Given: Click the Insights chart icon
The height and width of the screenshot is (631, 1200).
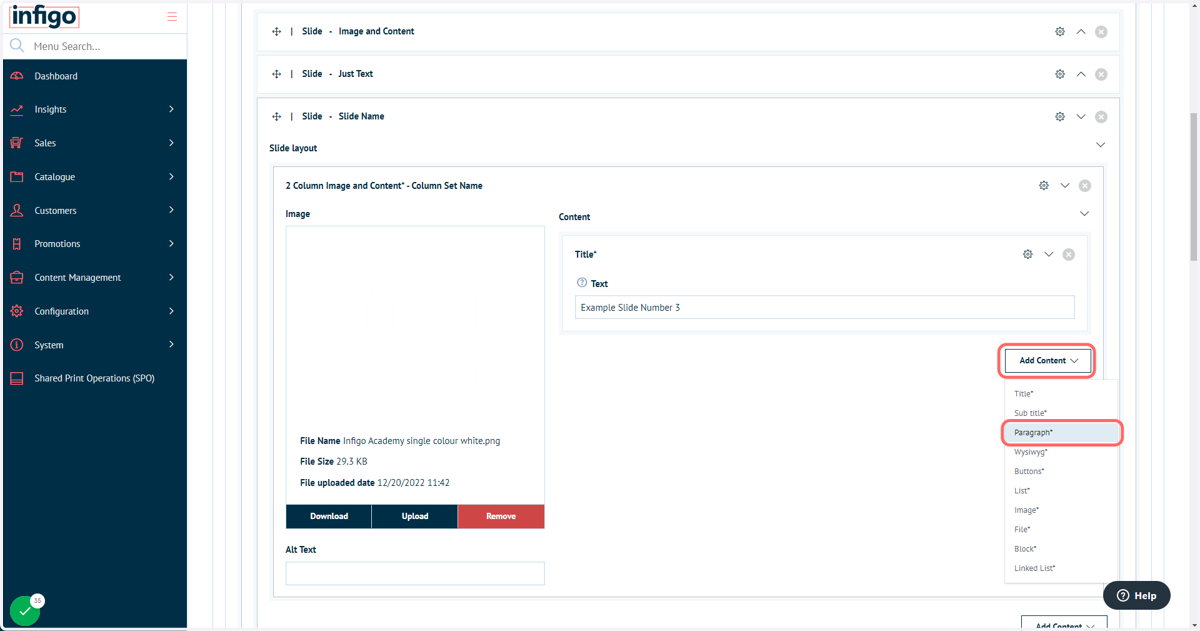Looking at the screenshot, I should tap(17, 109).
